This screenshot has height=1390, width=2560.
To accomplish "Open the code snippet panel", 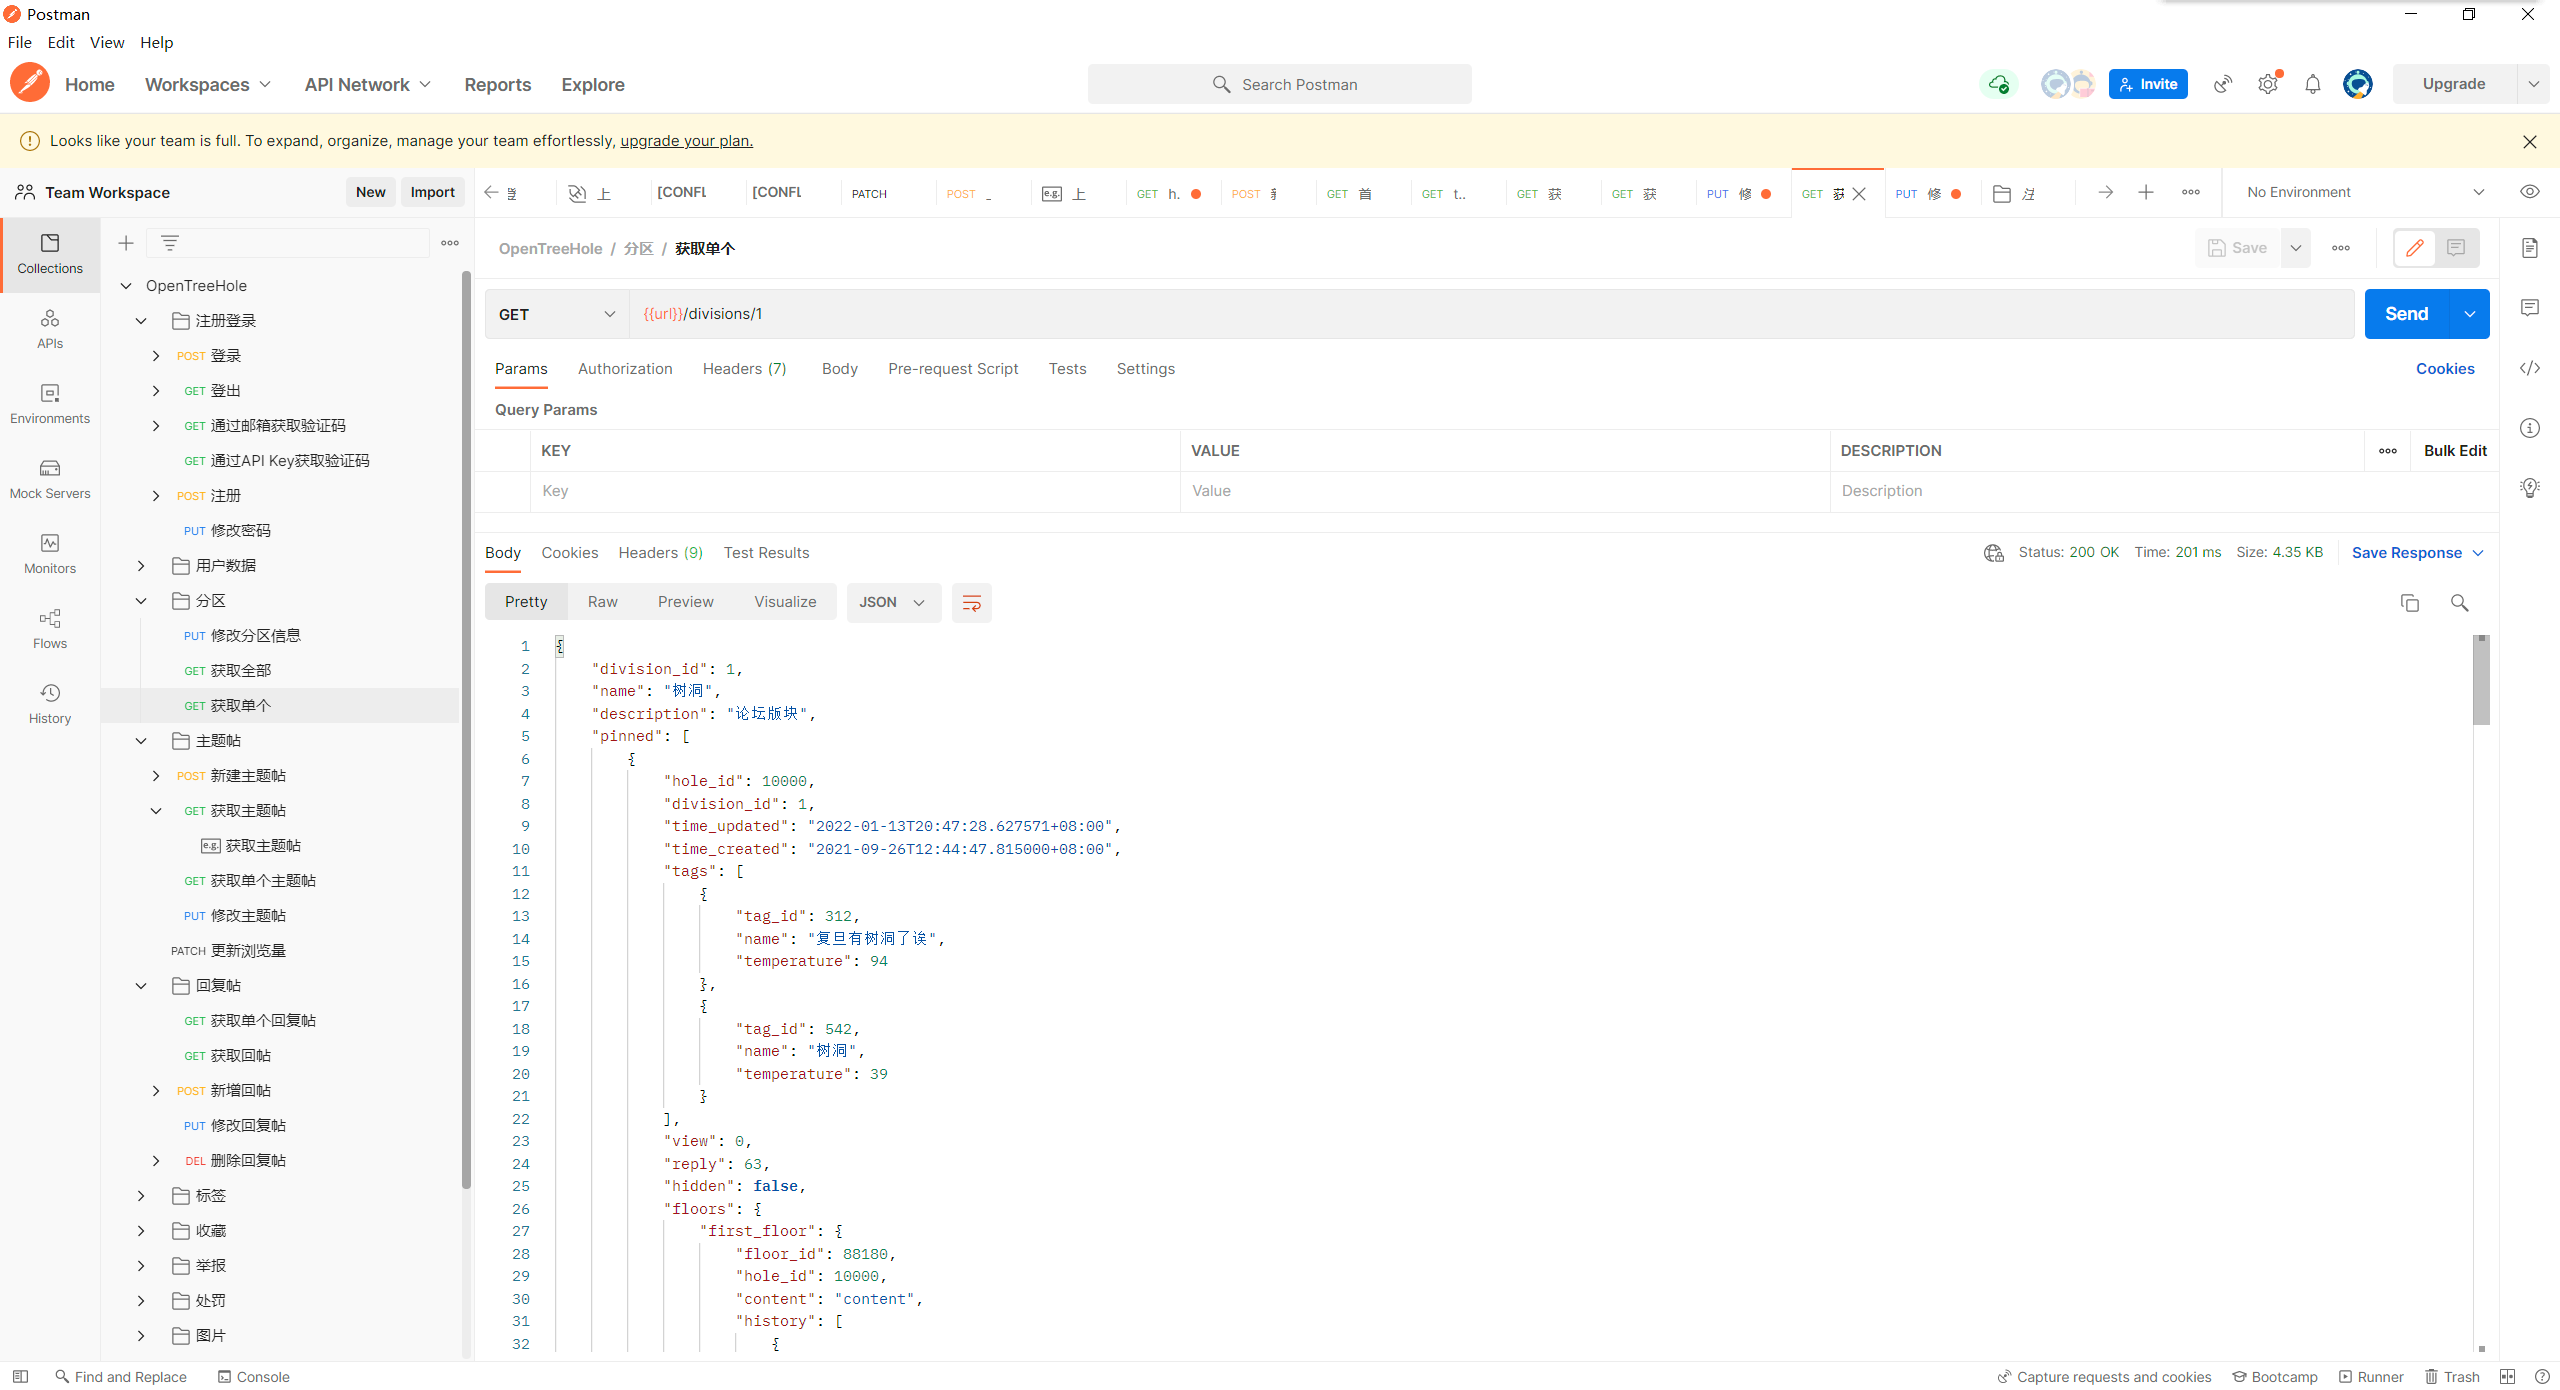I will pyautogui.click(x=2531, y=368).
